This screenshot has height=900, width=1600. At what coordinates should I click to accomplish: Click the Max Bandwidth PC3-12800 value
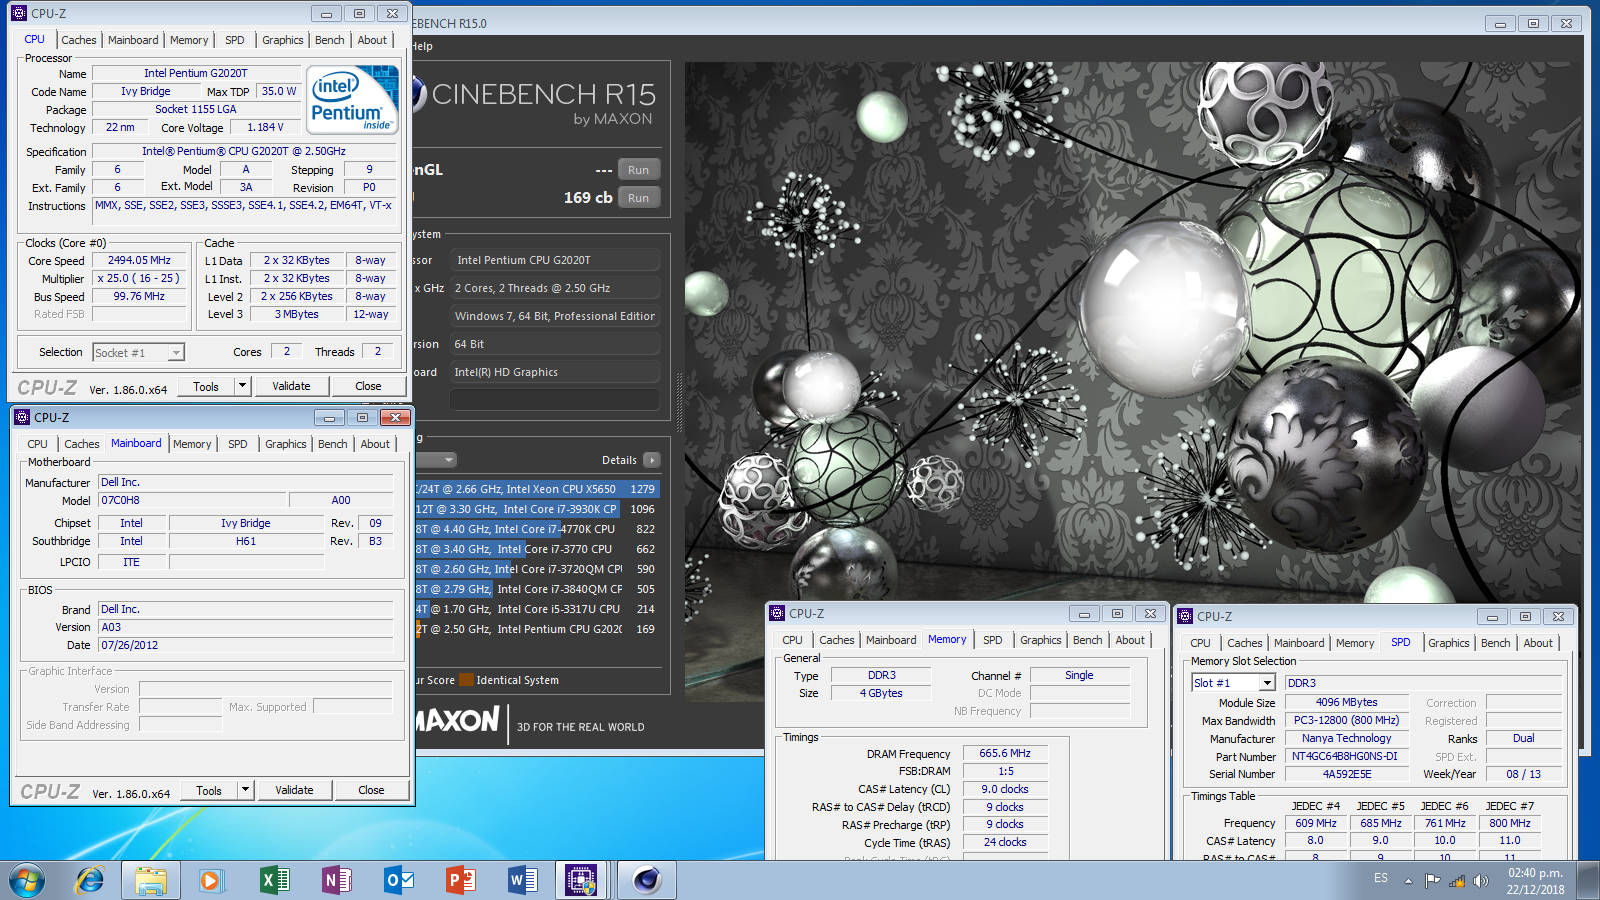pyautogui.click(x=1346, y=720)
